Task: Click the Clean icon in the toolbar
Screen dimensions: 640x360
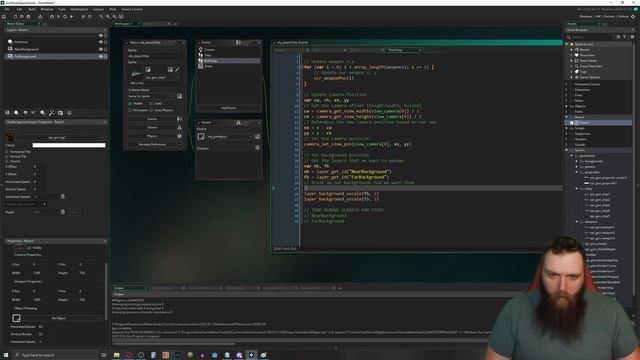Action: coord(71,17)
